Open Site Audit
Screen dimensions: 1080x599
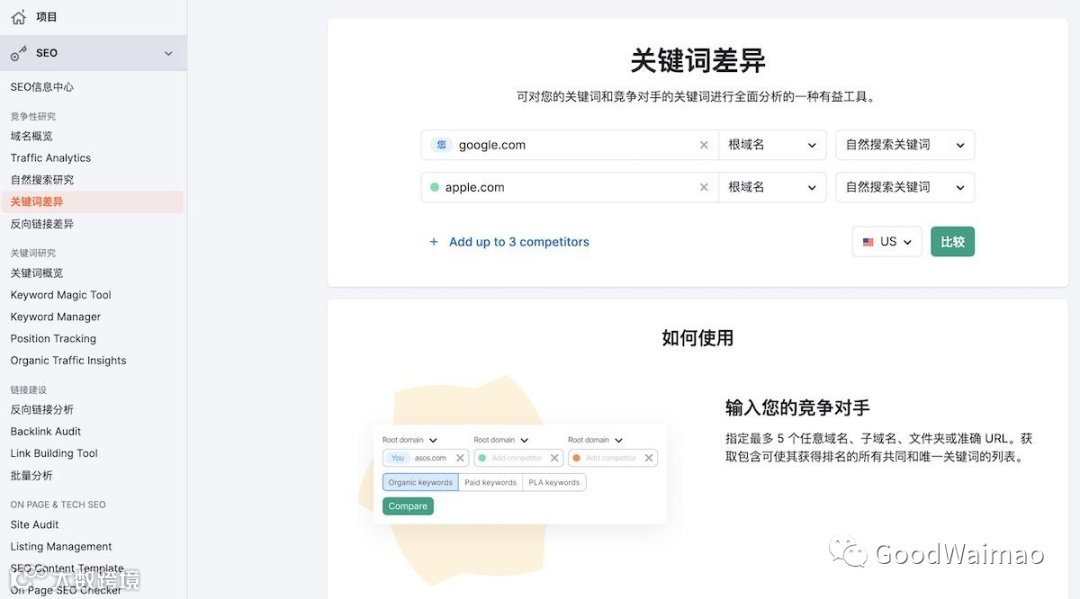34,525
